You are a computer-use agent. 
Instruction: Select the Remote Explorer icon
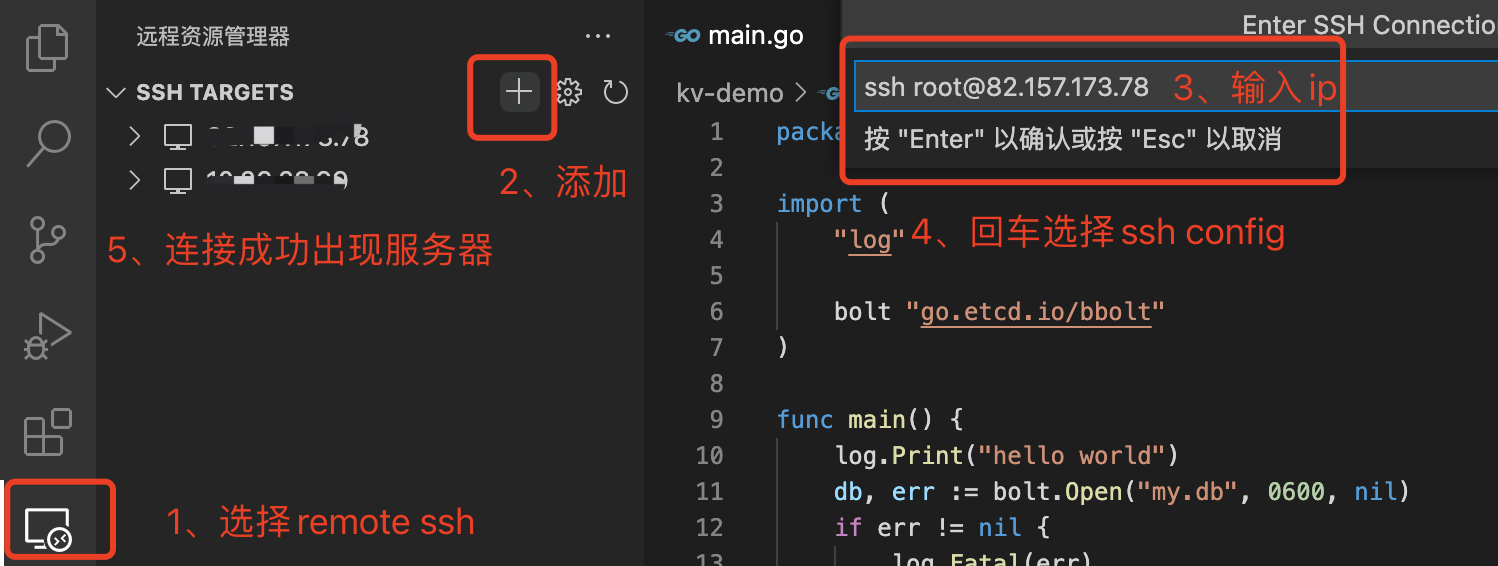[47, 527]
